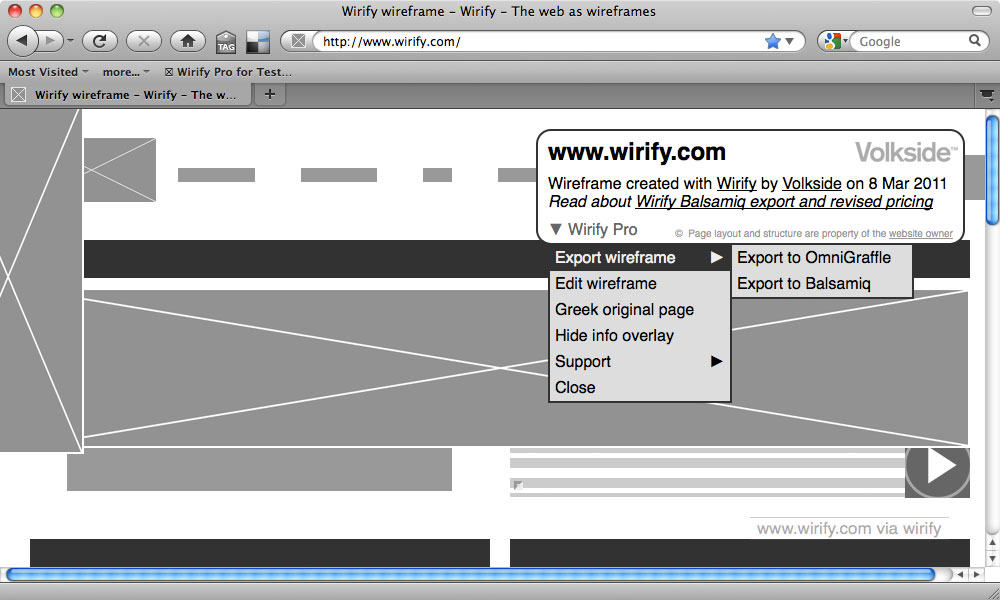Go forward with the Forward arrow button

50,41
